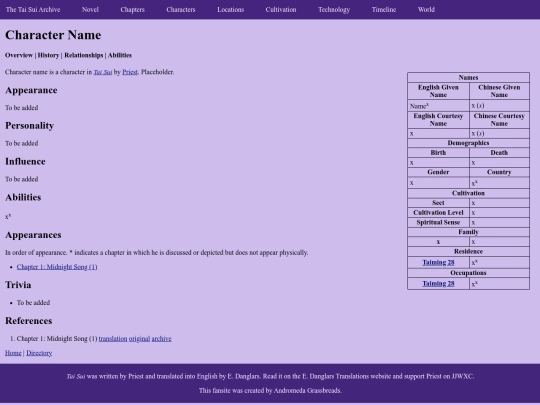Open the archive reference link

[162, 339]
